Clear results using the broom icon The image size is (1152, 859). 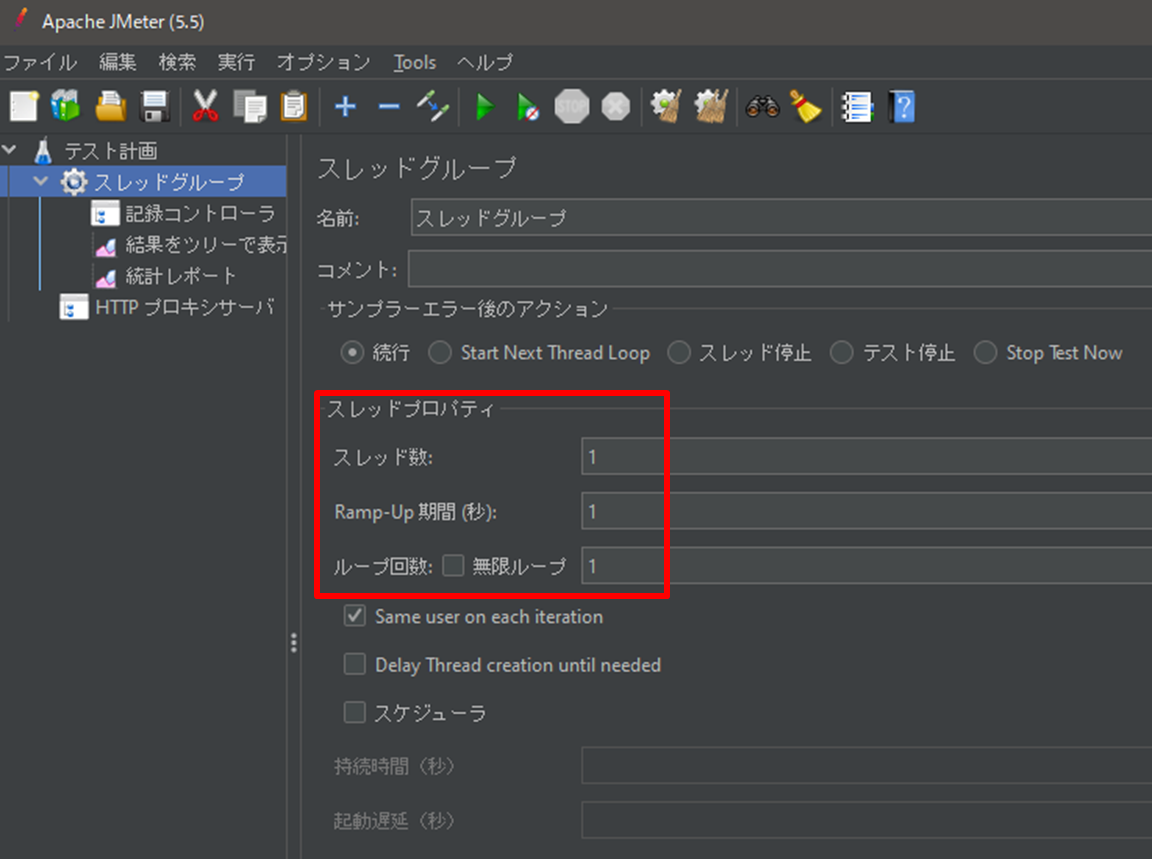(x=805, y=106)
